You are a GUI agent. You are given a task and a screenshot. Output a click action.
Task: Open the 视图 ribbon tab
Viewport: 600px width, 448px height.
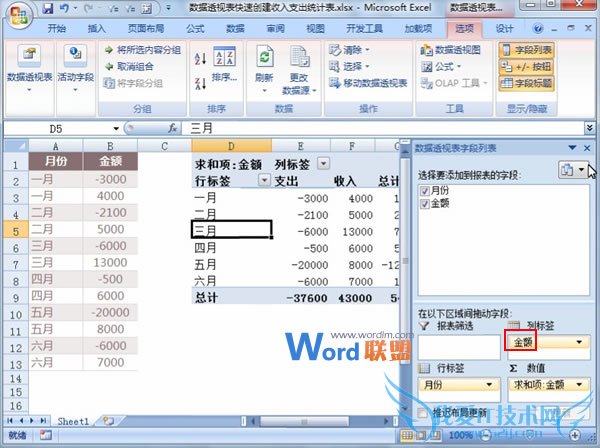[x=315, y=28]
